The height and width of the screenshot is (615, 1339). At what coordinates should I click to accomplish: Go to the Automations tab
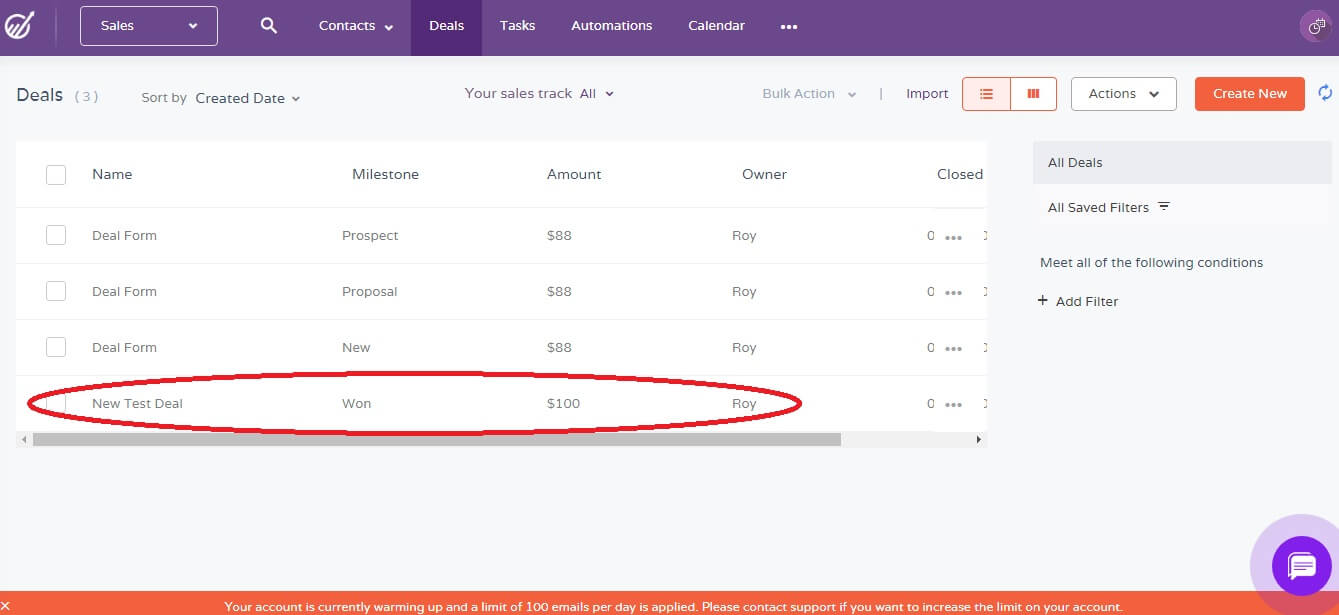pyautogui.click(x=611, y=26)
